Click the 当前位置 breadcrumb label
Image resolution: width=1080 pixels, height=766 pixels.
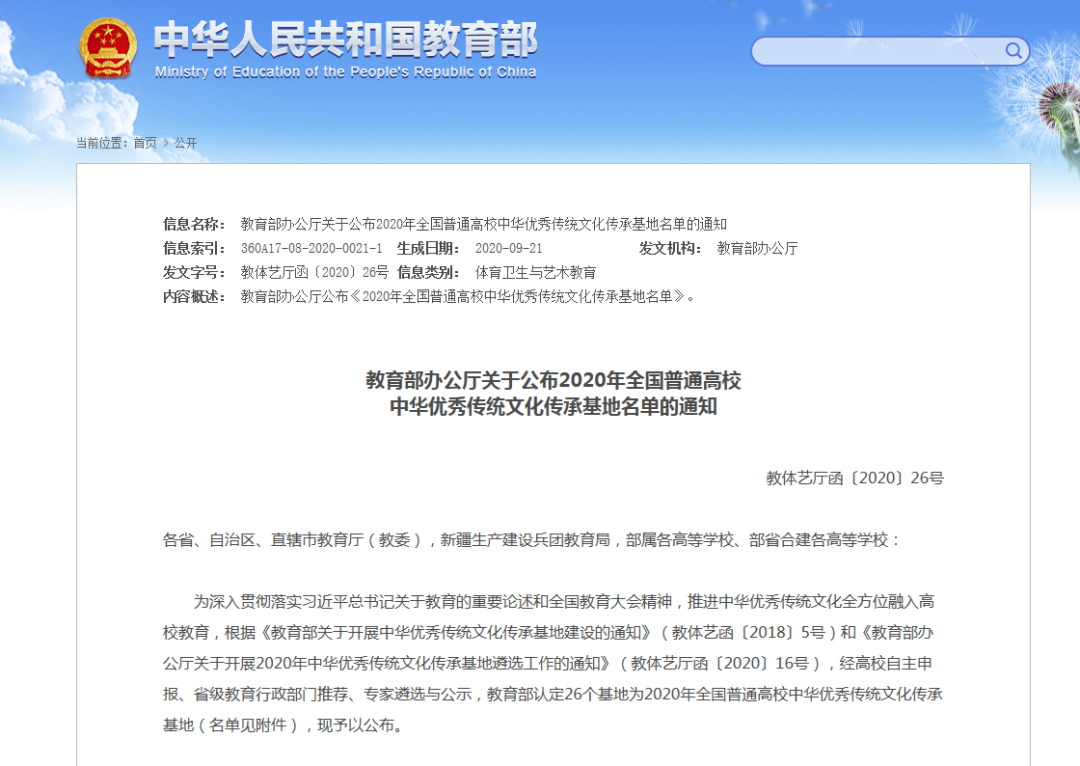click(x=102, y=143)
